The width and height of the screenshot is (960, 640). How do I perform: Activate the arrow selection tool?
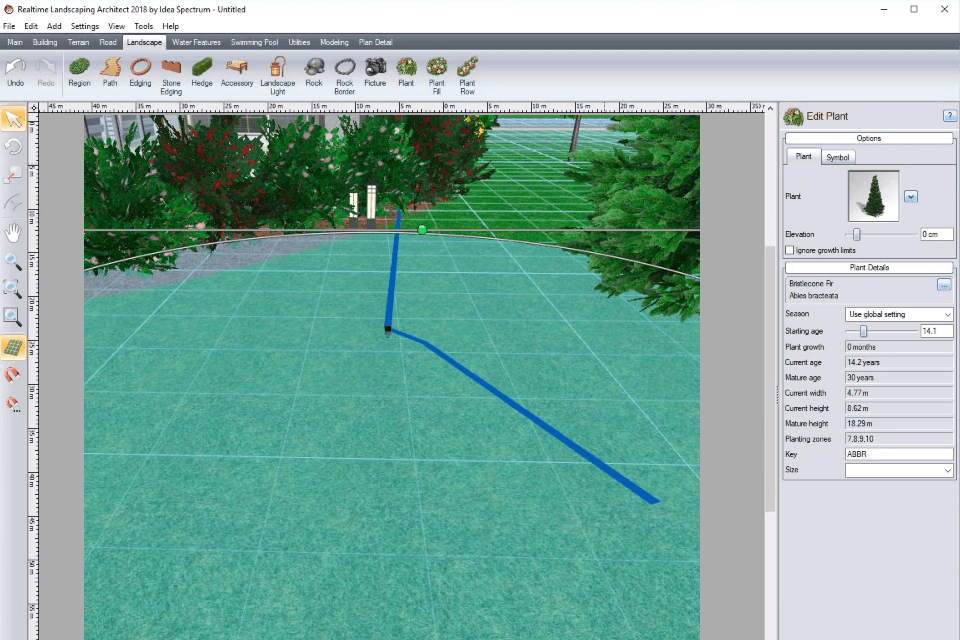tap(13, 119)
